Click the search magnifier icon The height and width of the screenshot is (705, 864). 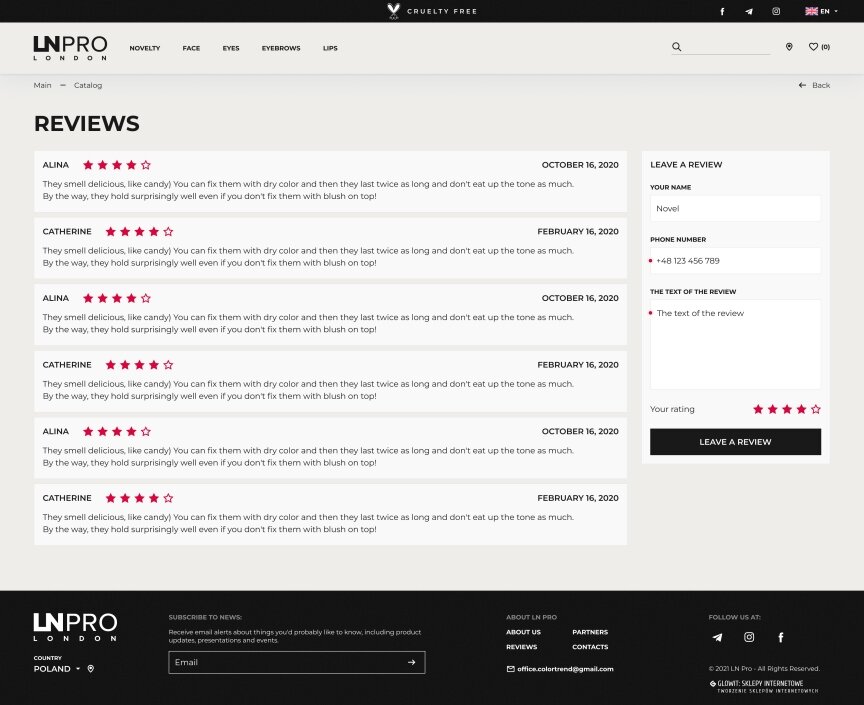coord(677,47)
